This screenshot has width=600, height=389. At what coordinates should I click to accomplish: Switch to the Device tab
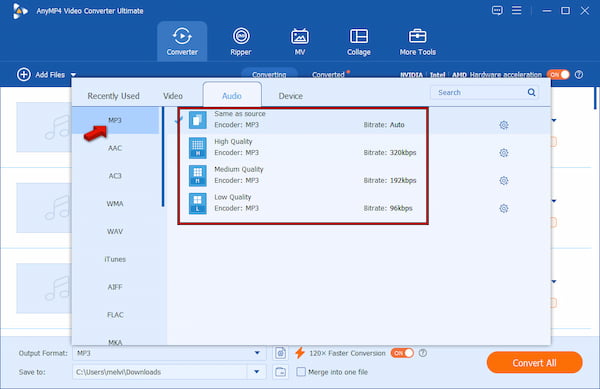click(290, 96)
